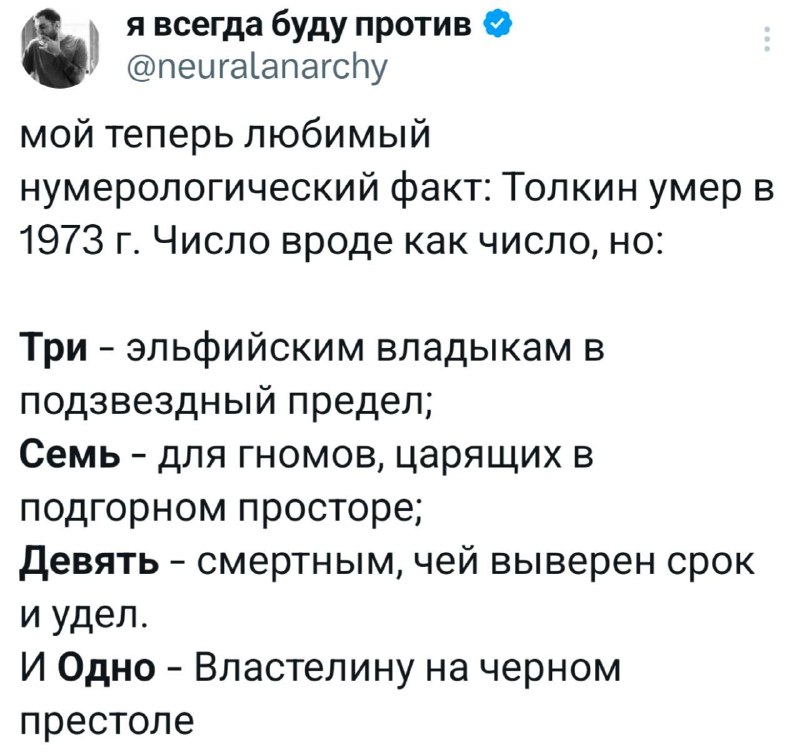The height and width of the screenshot is (756, 800).
Task: Click the bold word "Одно"
Action: pos(107,667)
